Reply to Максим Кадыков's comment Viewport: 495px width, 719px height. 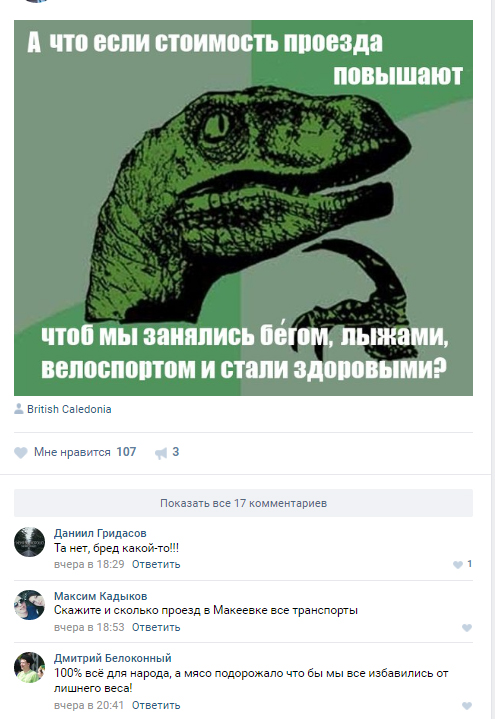click(156, 627)
